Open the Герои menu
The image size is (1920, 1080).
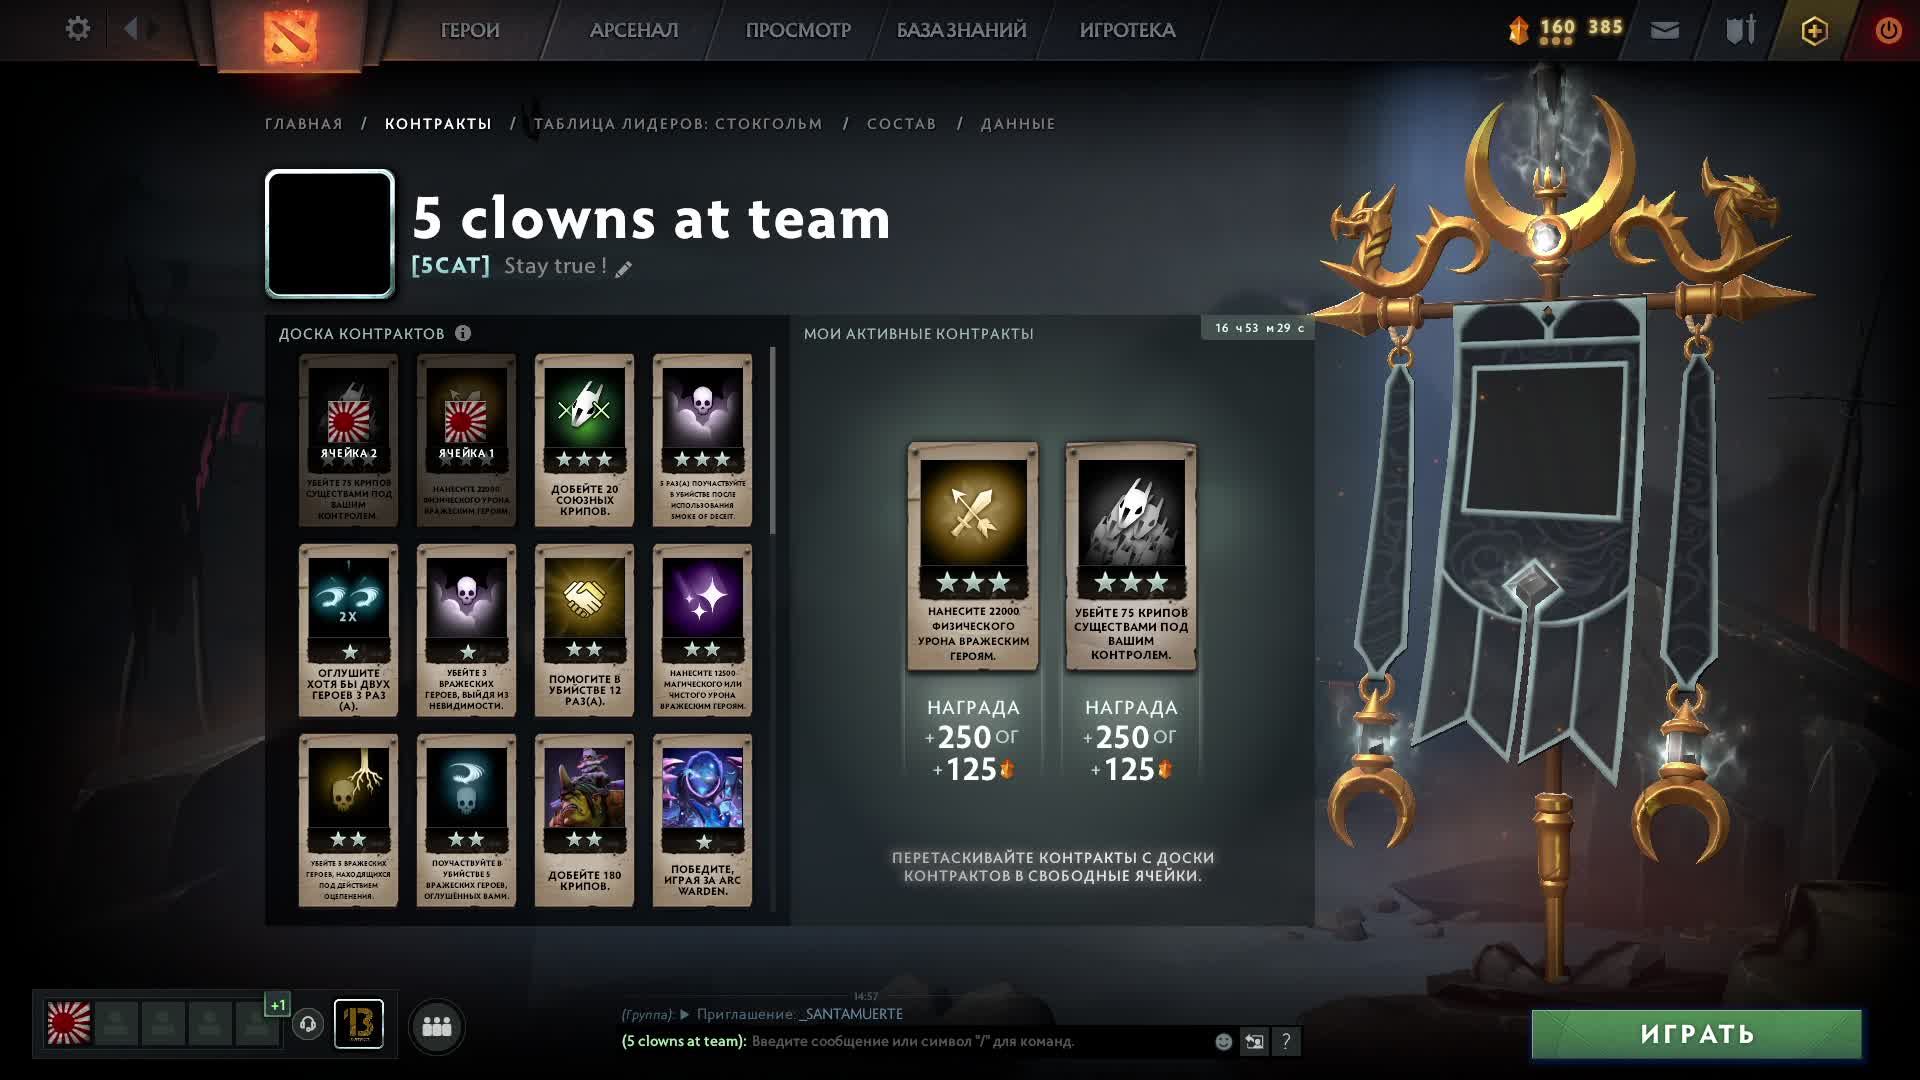[470, 30]
